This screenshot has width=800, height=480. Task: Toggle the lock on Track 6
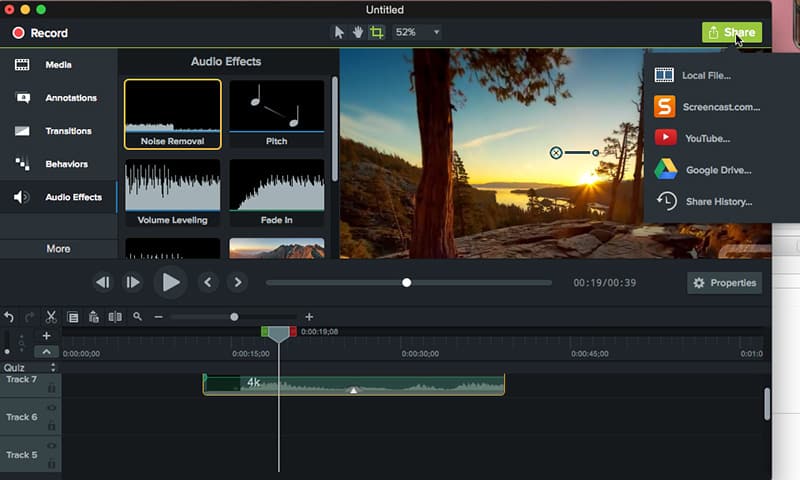click(x=52, y=426)
